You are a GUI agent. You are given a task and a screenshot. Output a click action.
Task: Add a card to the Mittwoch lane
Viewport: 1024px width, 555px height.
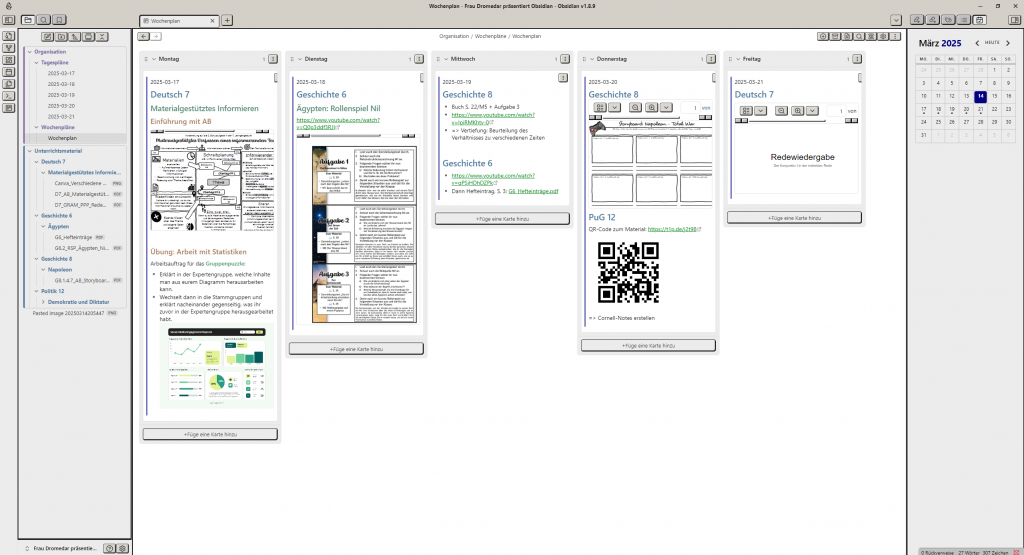click(502, 218)
